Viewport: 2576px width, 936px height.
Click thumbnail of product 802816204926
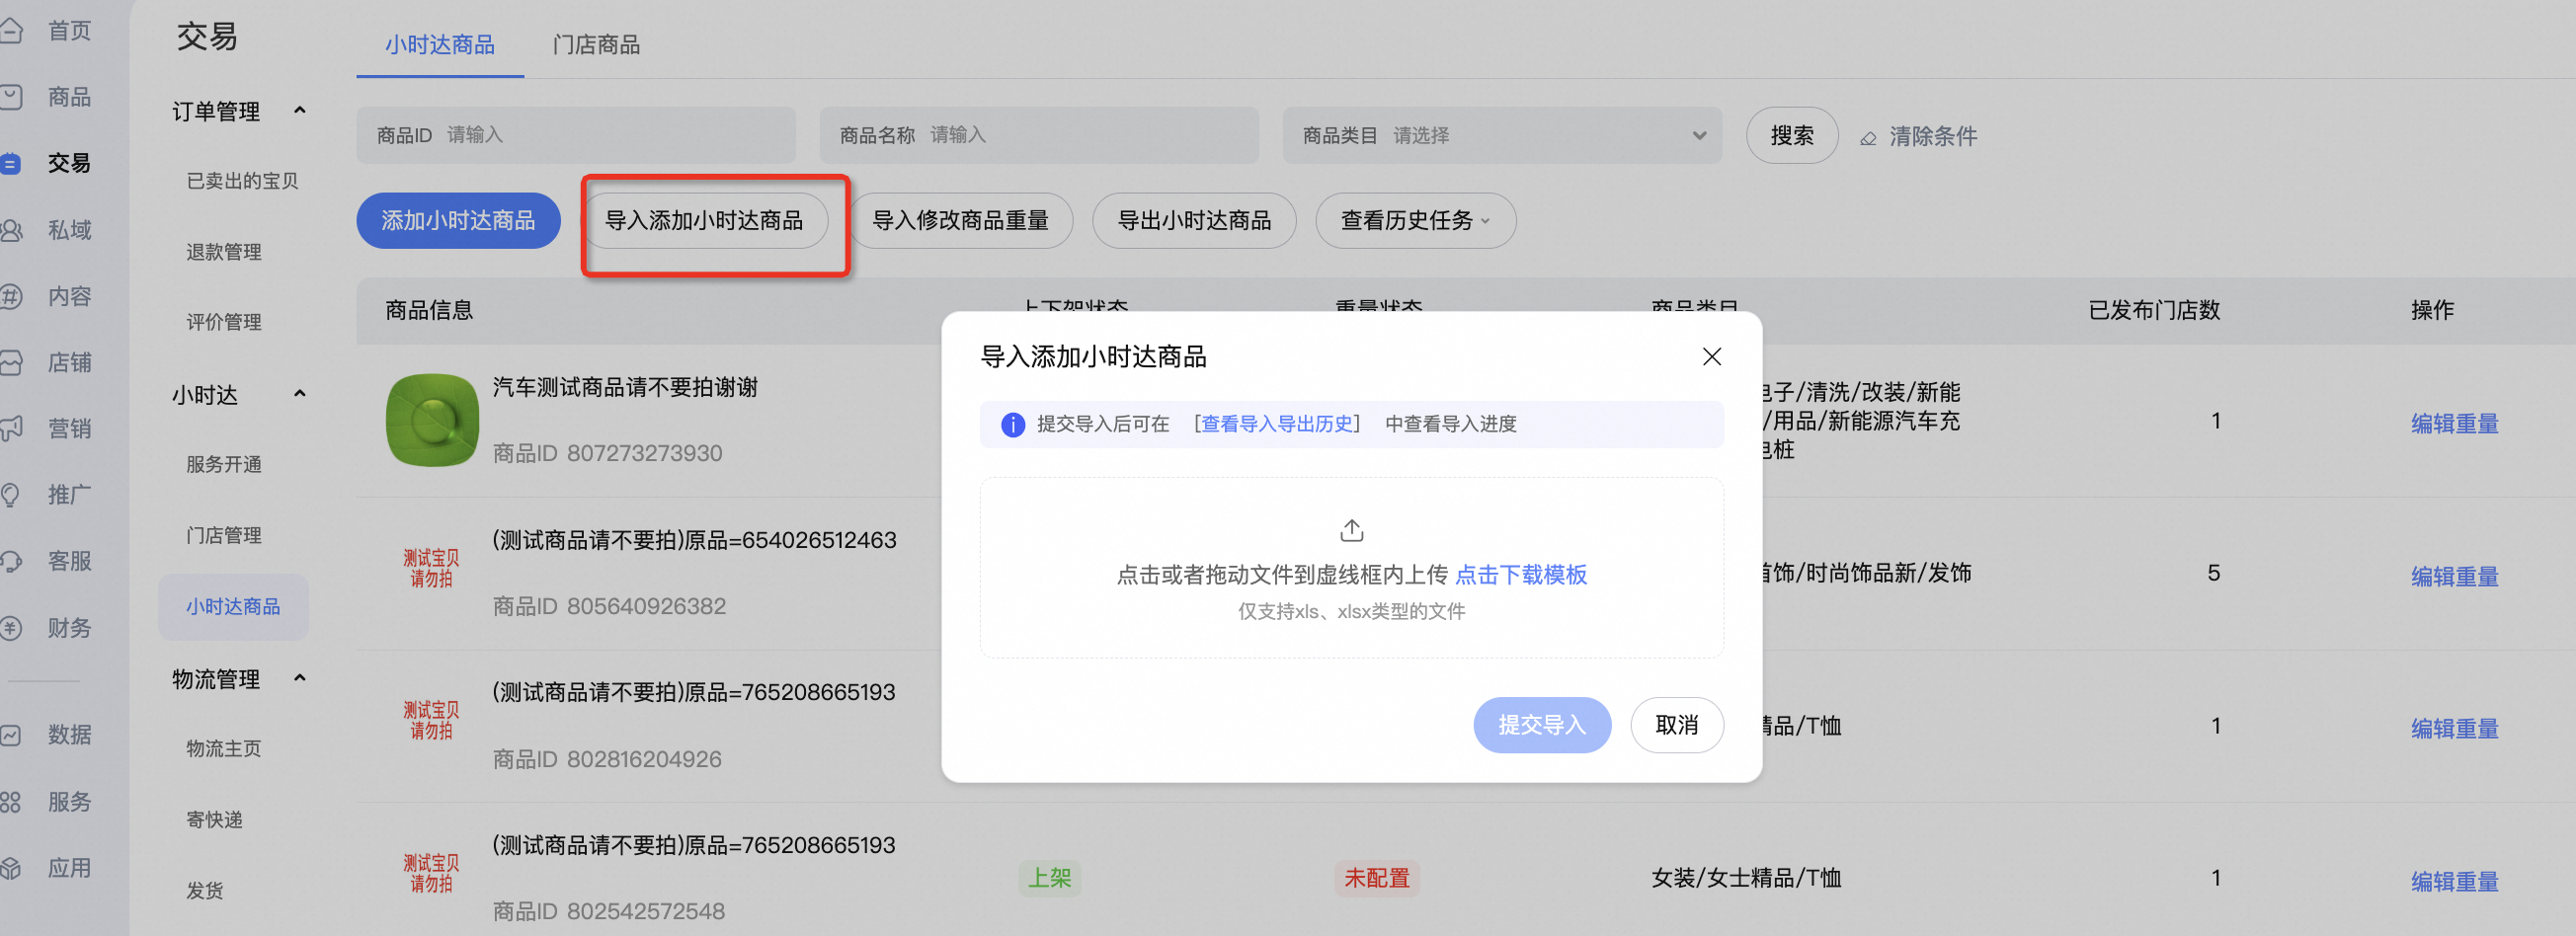(x=432, y=721)
